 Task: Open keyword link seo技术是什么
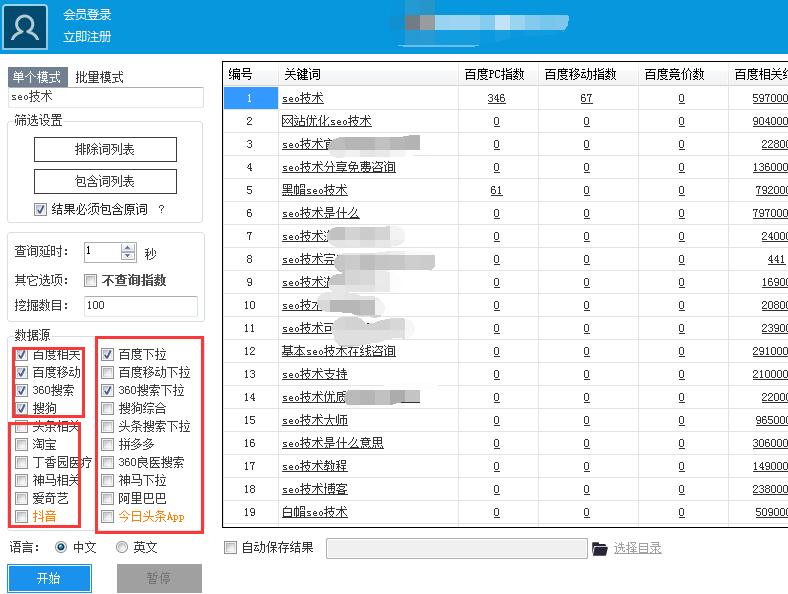[321, 214]
